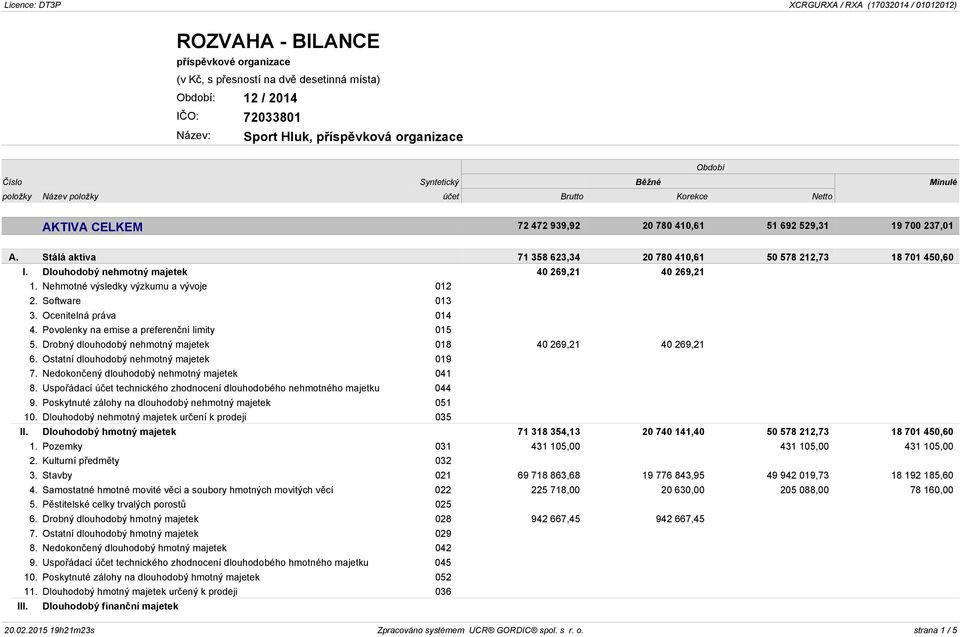Click 'Dlouhodobý hmotný majetek určený k prodeji'
Screen dimensions: 960x637
tap(140, 592)
